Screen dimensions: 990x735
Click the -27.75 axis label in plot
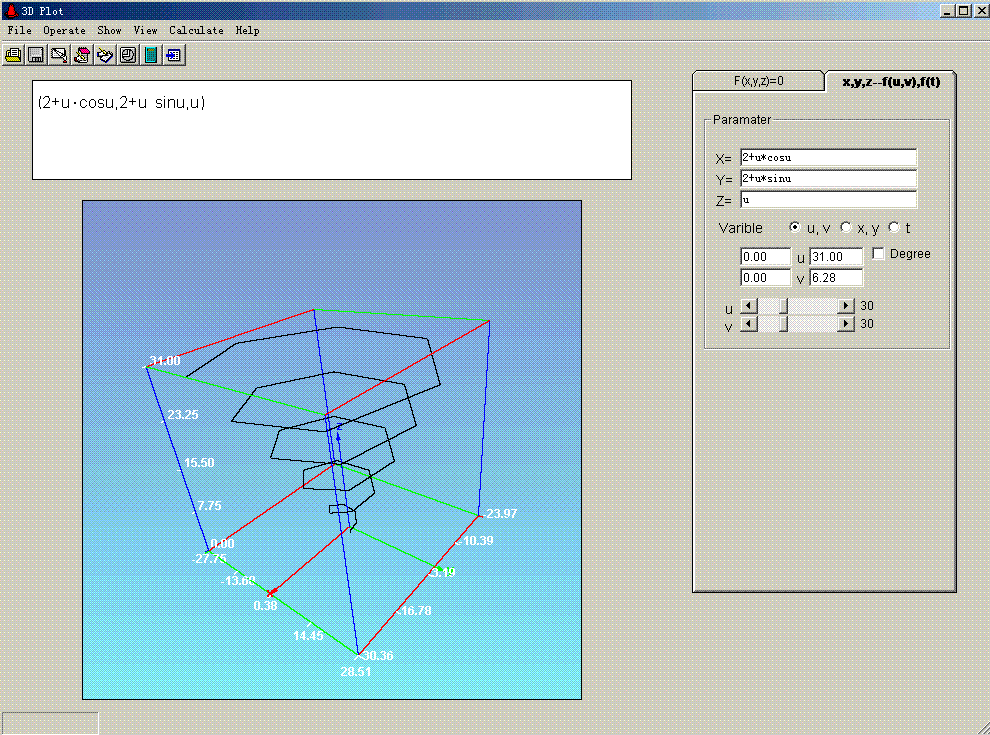click(209, 559)
